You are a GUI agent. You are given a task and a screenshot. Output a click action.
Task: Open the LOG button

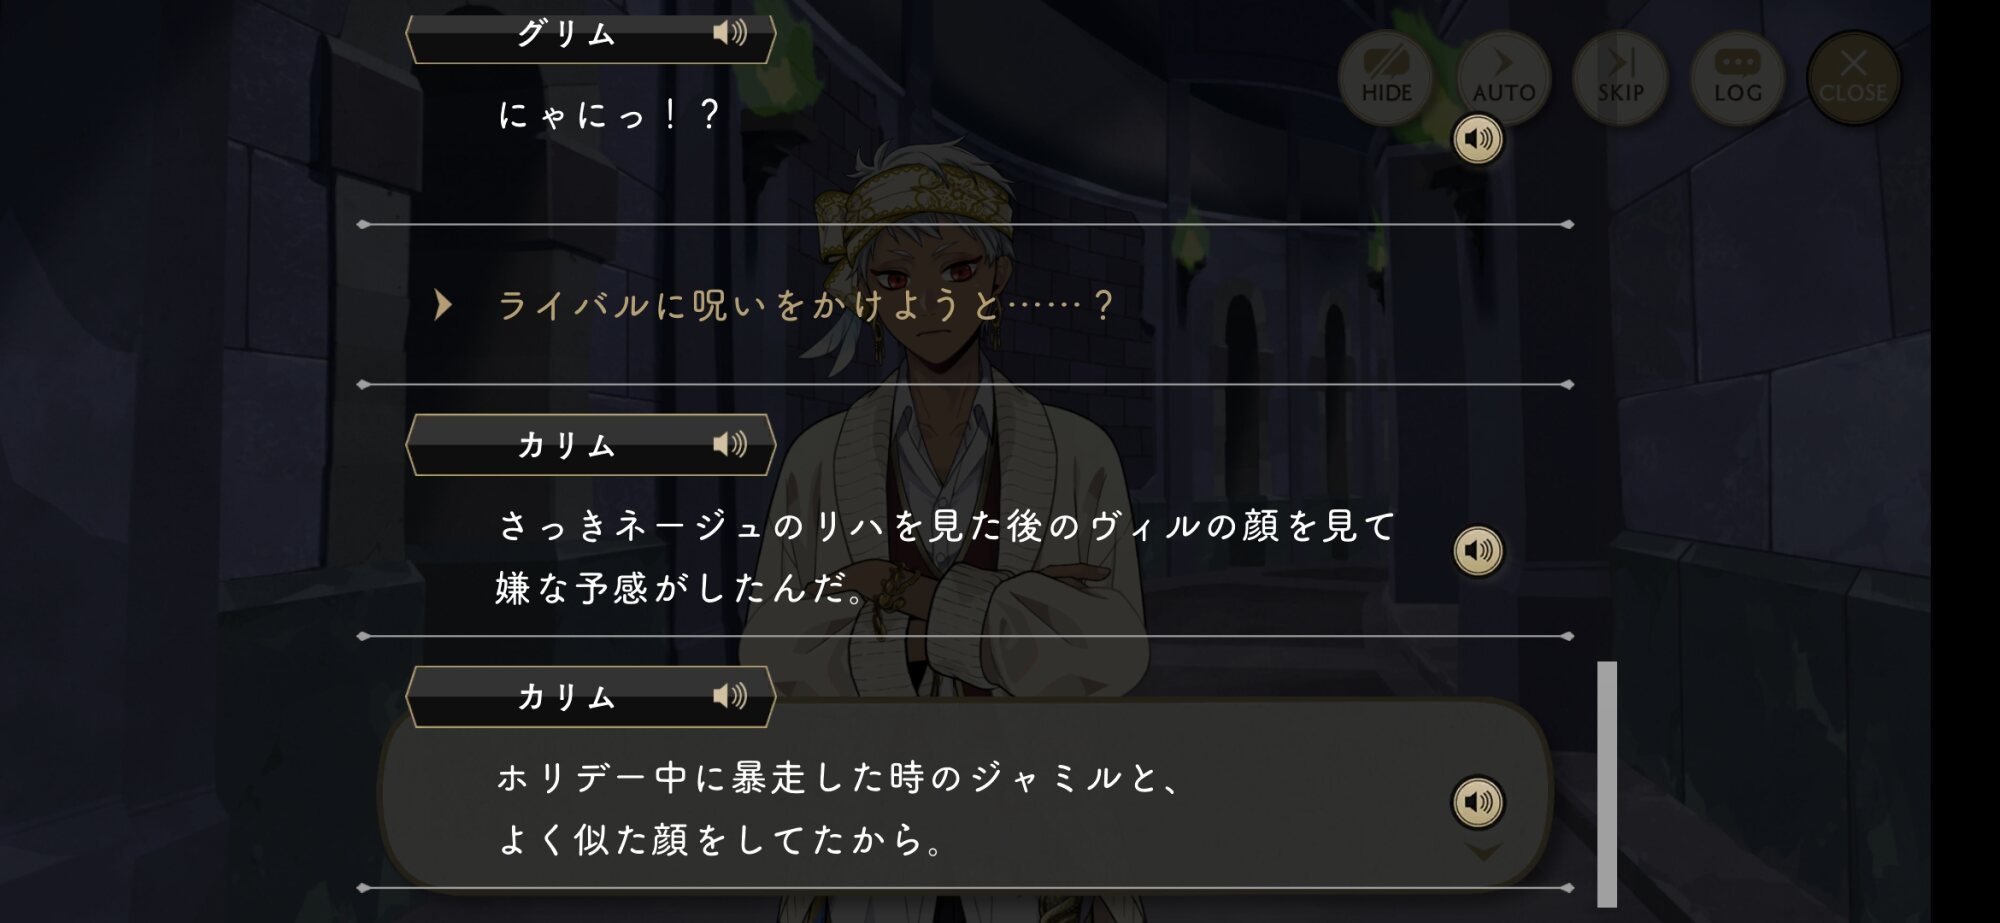1737,78
